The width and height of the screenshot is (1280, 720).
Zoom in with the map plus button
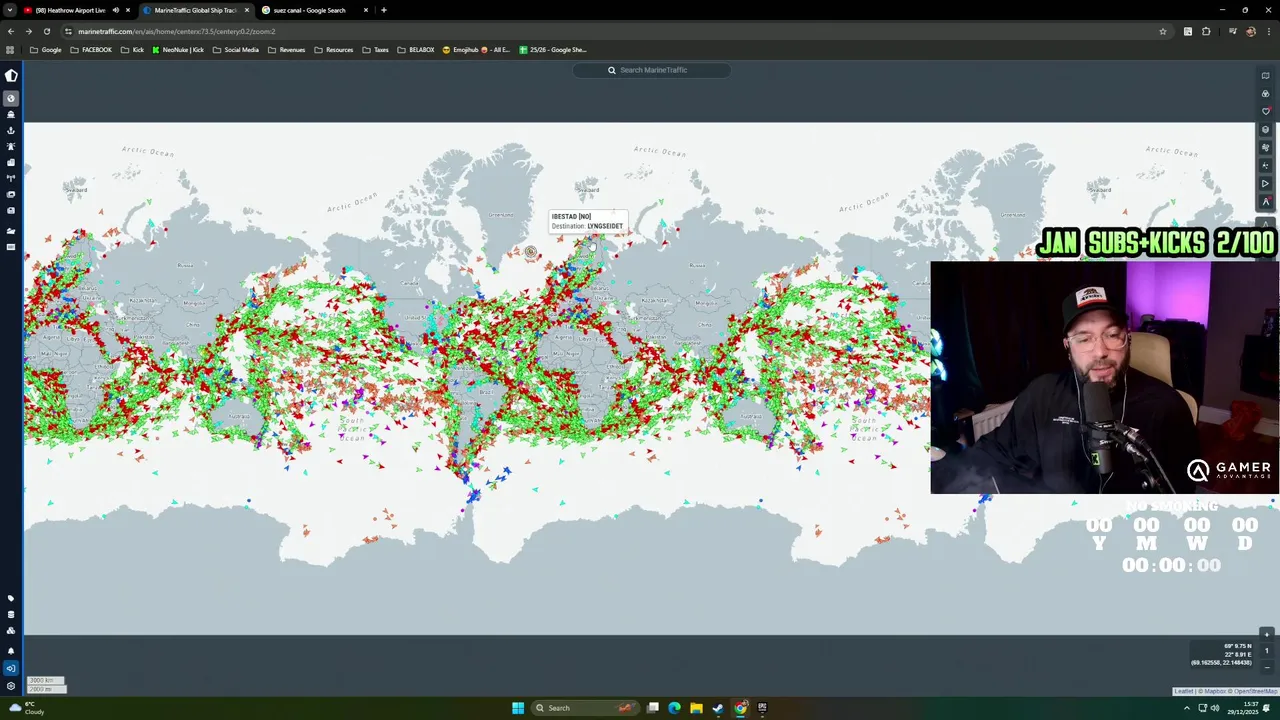pos(1267,635)
